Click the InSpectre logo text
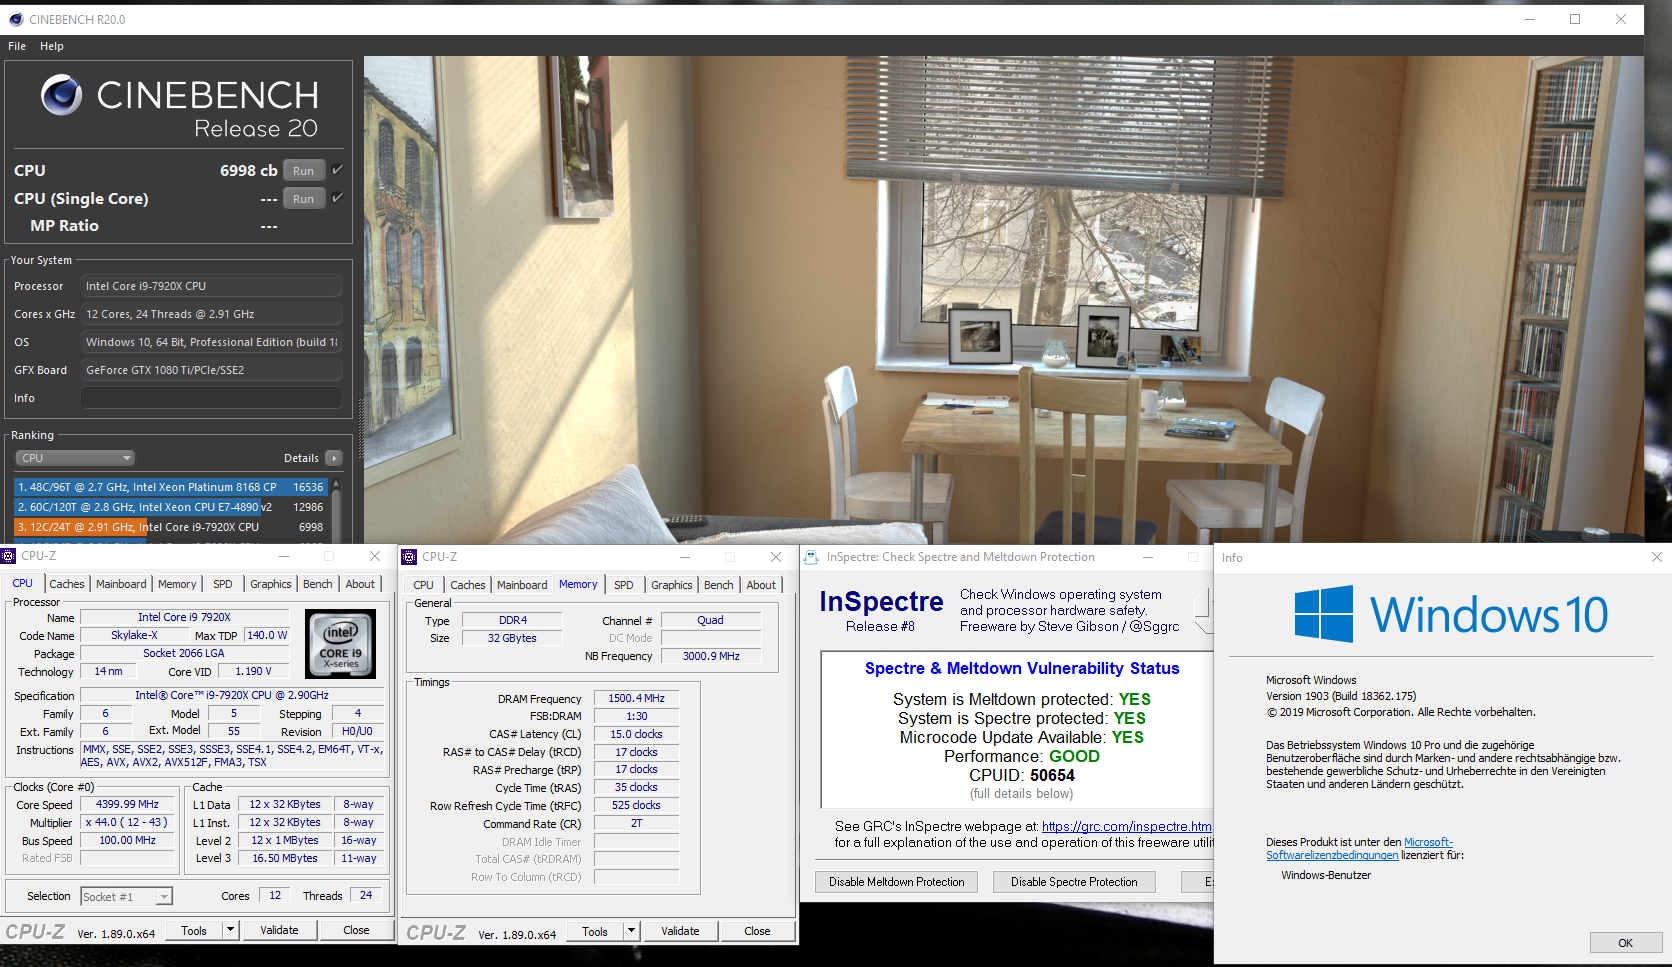The image size is (1672, 967). [x=881, y=602]
